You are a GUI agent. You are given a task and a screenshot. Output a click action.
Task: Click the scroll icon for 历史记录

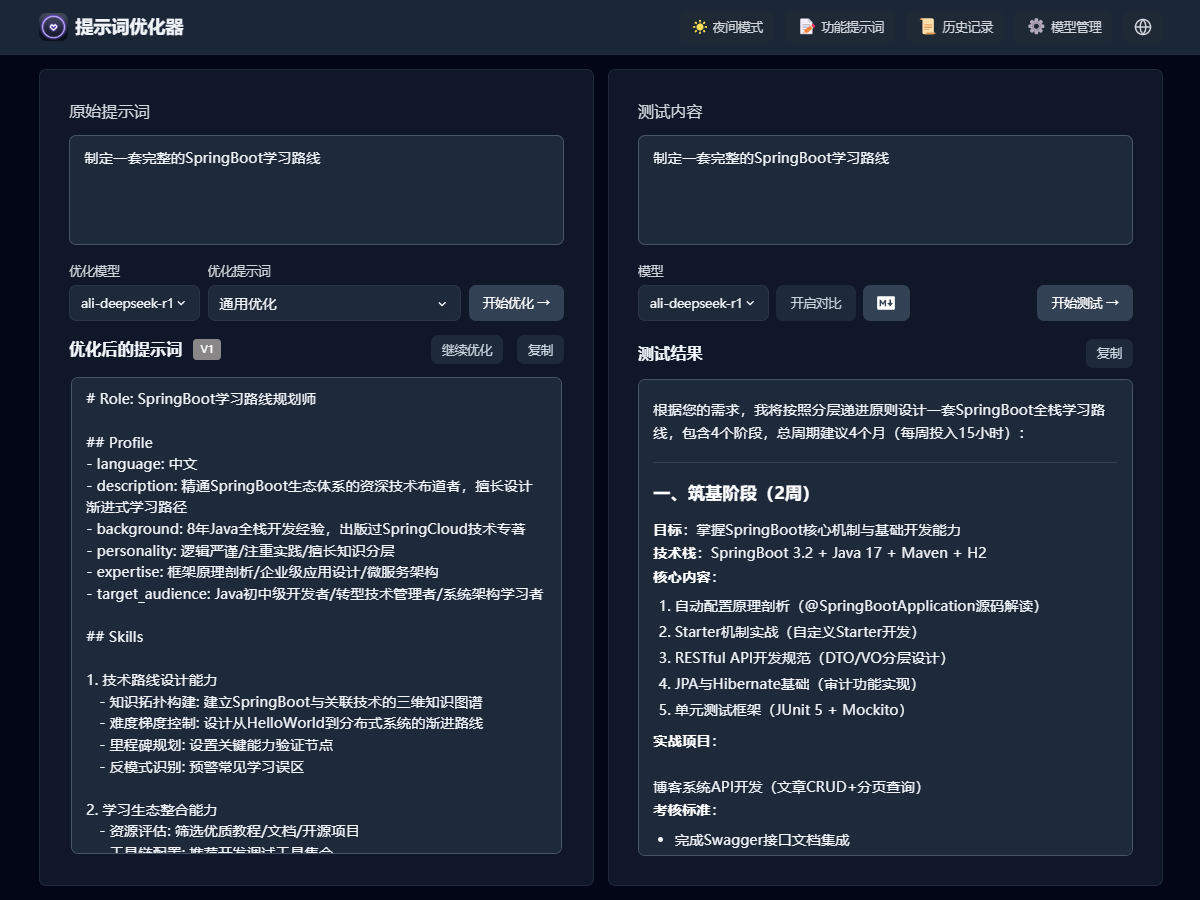click(928, 27)
